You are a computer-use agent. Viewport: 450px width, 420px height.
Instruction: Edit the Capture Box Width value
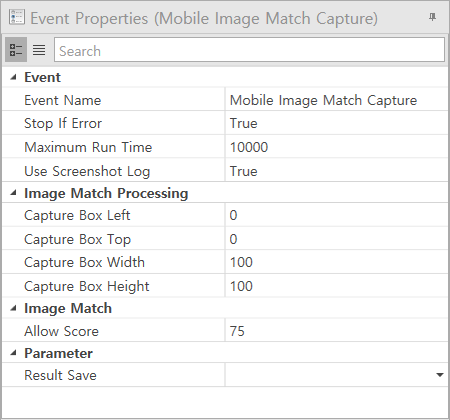click(x=336, y=262)
